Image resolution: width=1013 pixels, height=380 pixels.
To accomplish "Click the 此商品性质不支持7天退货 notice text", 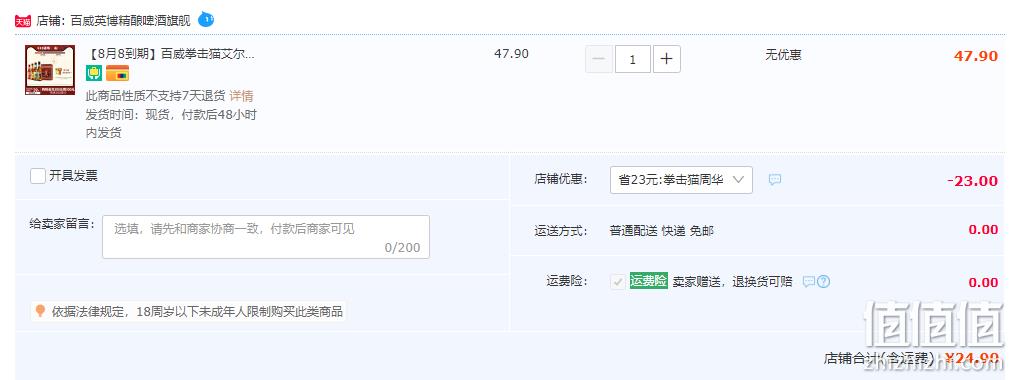I will coord(156,96).
